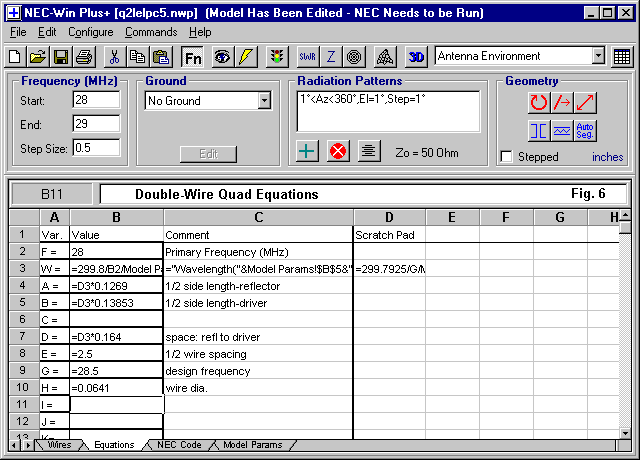Viewport: 640px width, 460px height.
Task: Delete radiation pattern with red X icon
Action: 338,151
